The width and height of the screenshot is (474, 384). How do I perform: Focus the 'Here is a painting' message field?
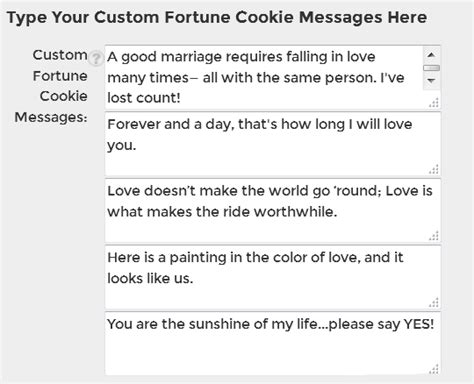click(x=273, y=277)
